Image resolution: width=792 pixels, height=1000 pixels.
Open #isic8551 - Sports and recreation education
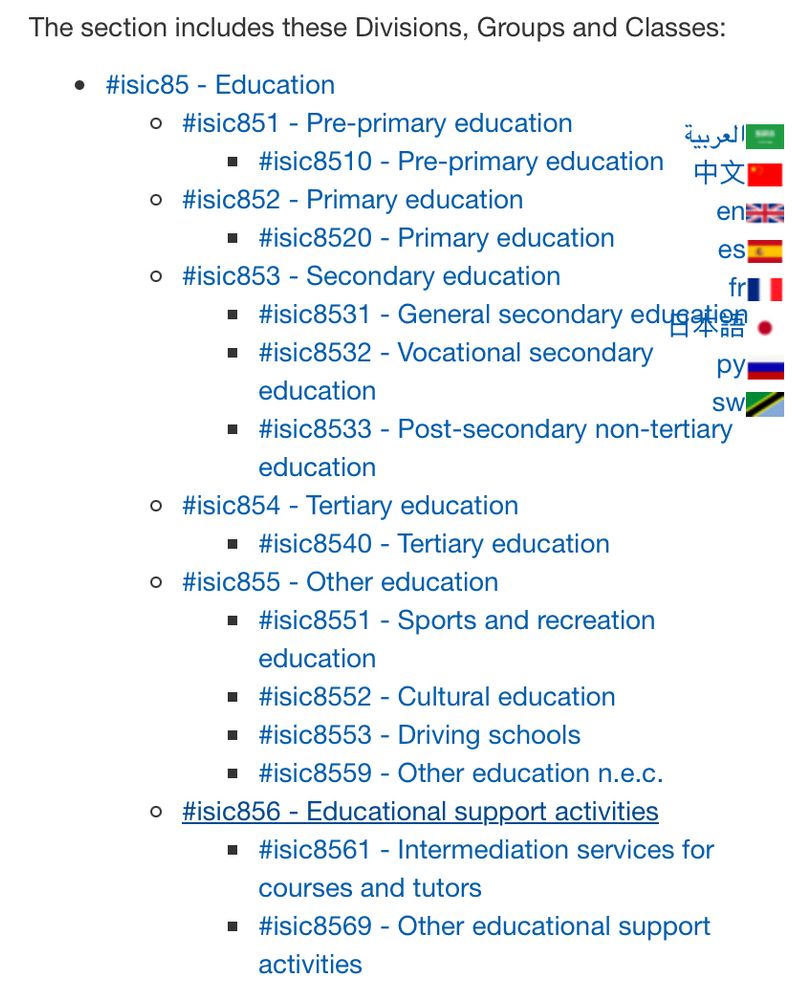[457, 640]
